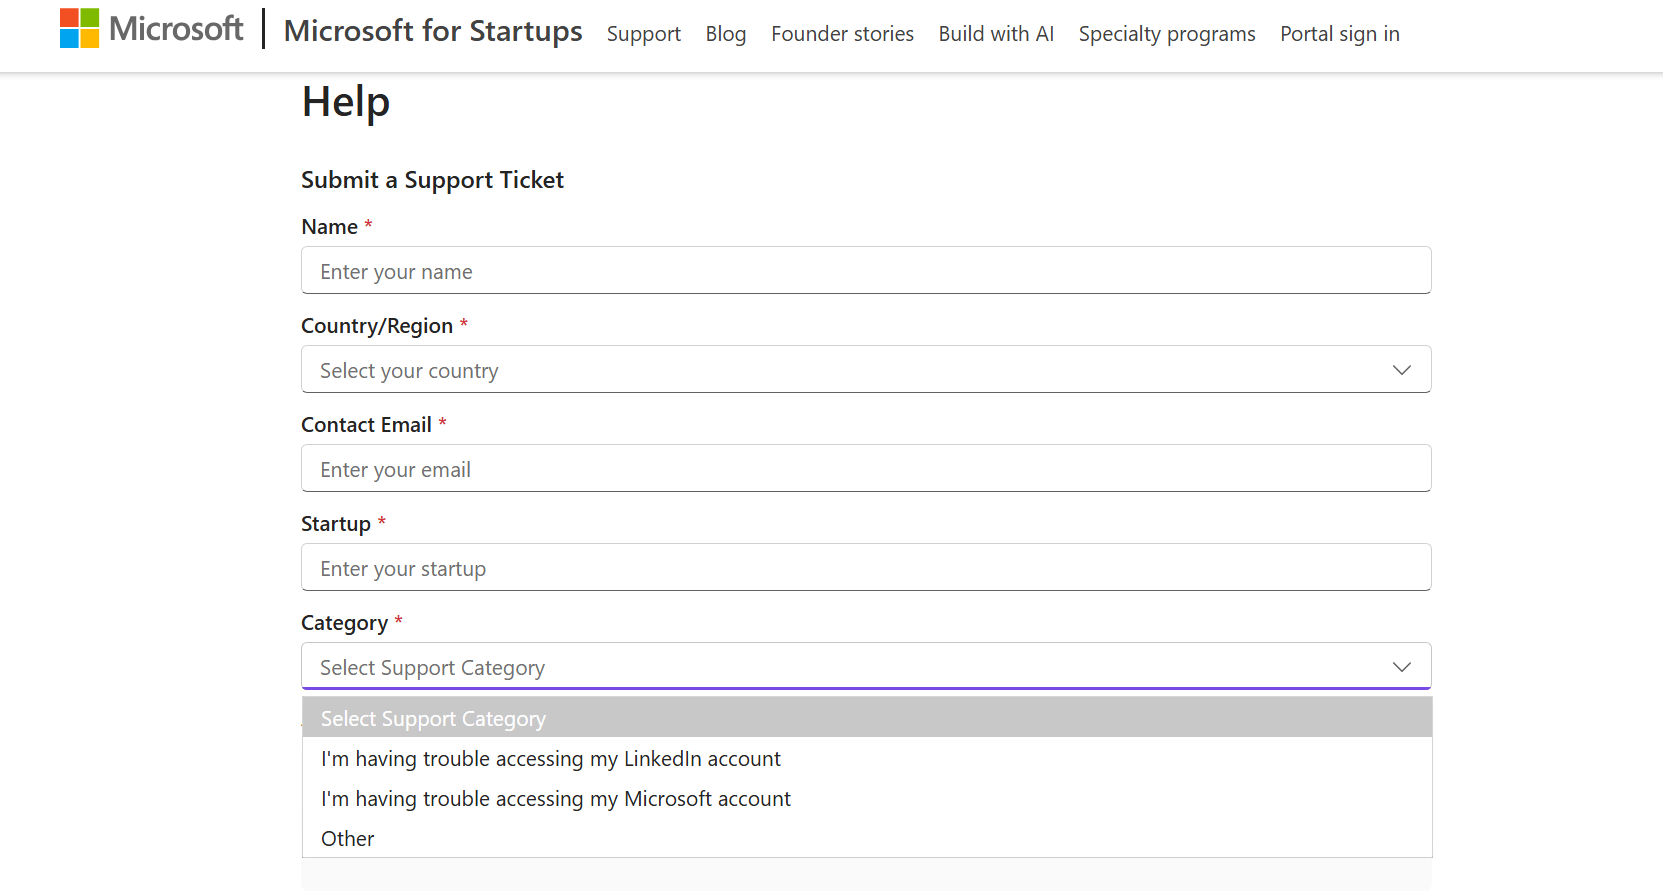Image resolution: width=1663 pixels, height=891 pixels.
Task: Open the Support nav link
Action: tap(644, 34)
